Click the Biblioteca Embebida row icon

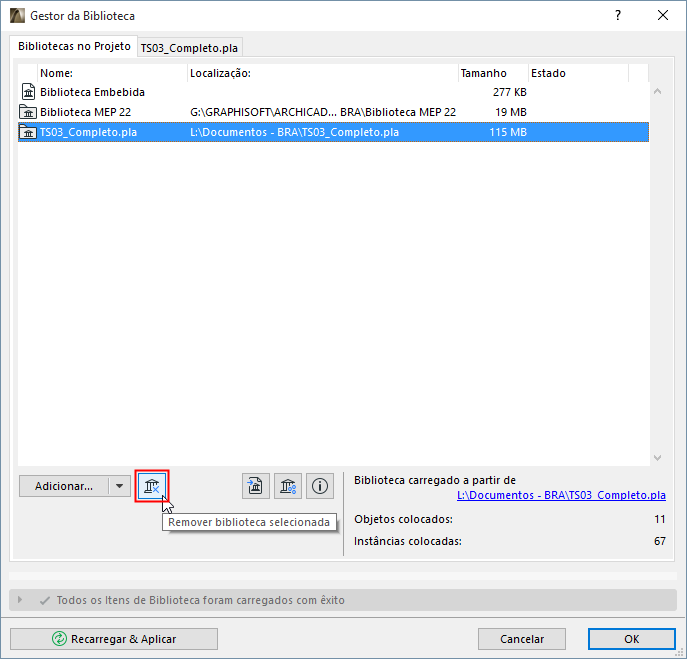(x=28, y=92)
